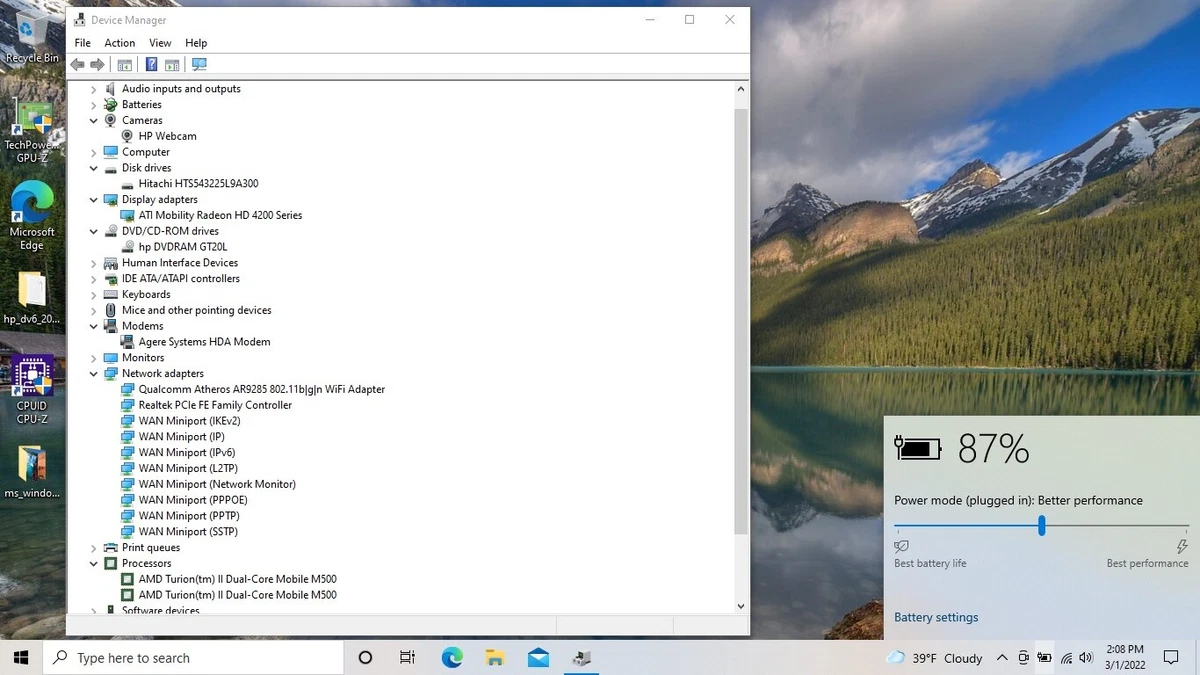This screenshot has height=675, width=1200.
Task: Open the Action Center notification icon
Action: (x=1171, y=658)
